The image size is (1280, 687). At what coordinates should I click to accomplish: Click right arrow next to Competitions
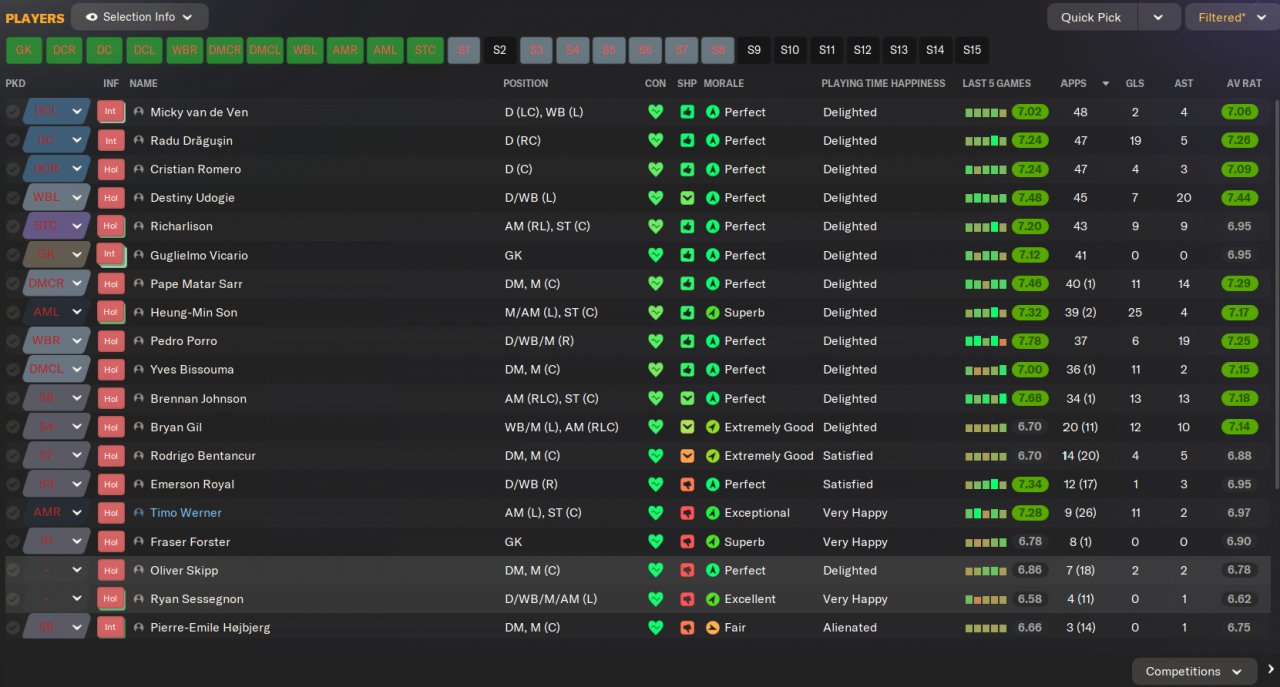tap(1270, 670)
